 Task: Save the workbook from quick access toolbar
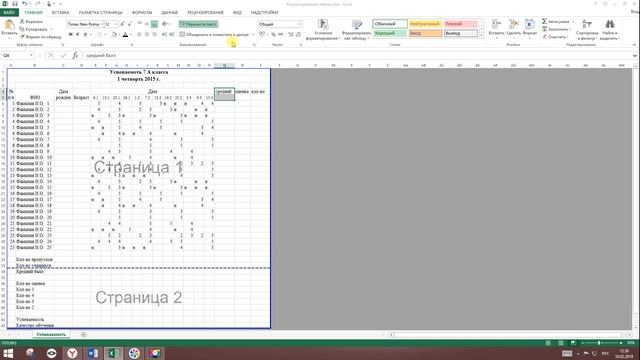tap(15, 4)
